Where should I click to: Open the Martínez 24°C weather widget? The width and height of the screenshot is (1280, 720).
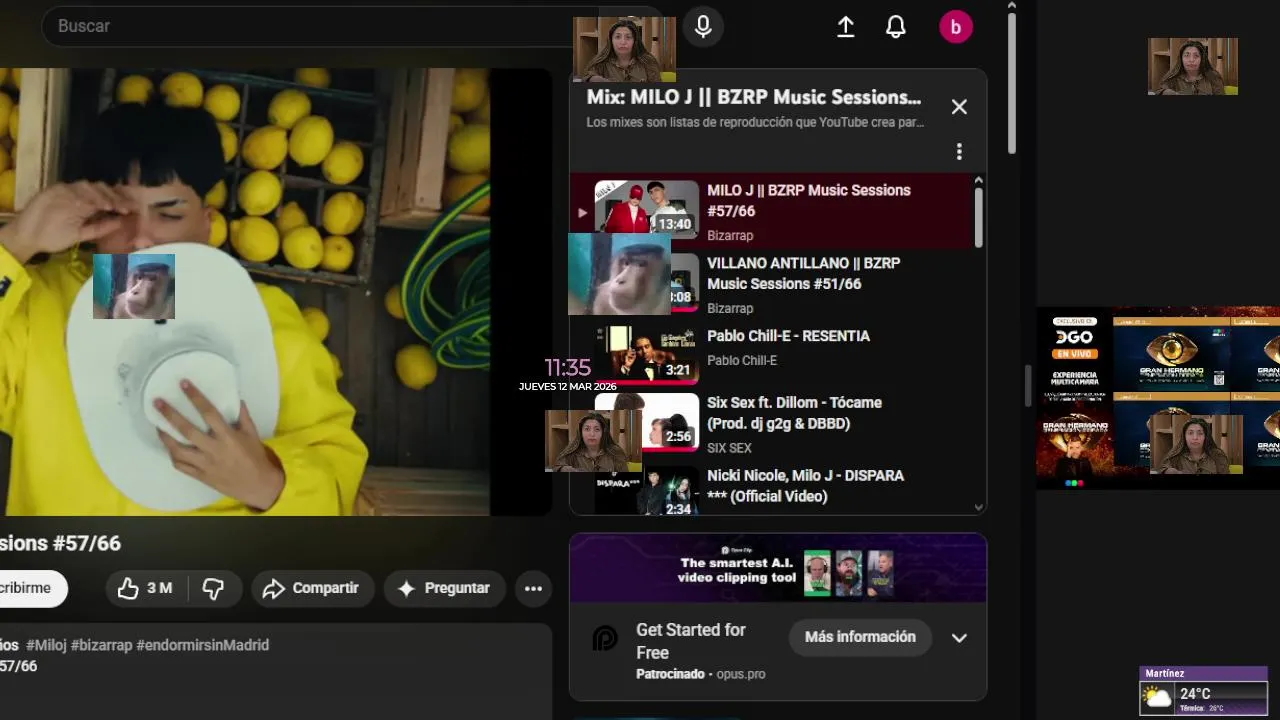pyautogui.click(x=1204, y=691)
